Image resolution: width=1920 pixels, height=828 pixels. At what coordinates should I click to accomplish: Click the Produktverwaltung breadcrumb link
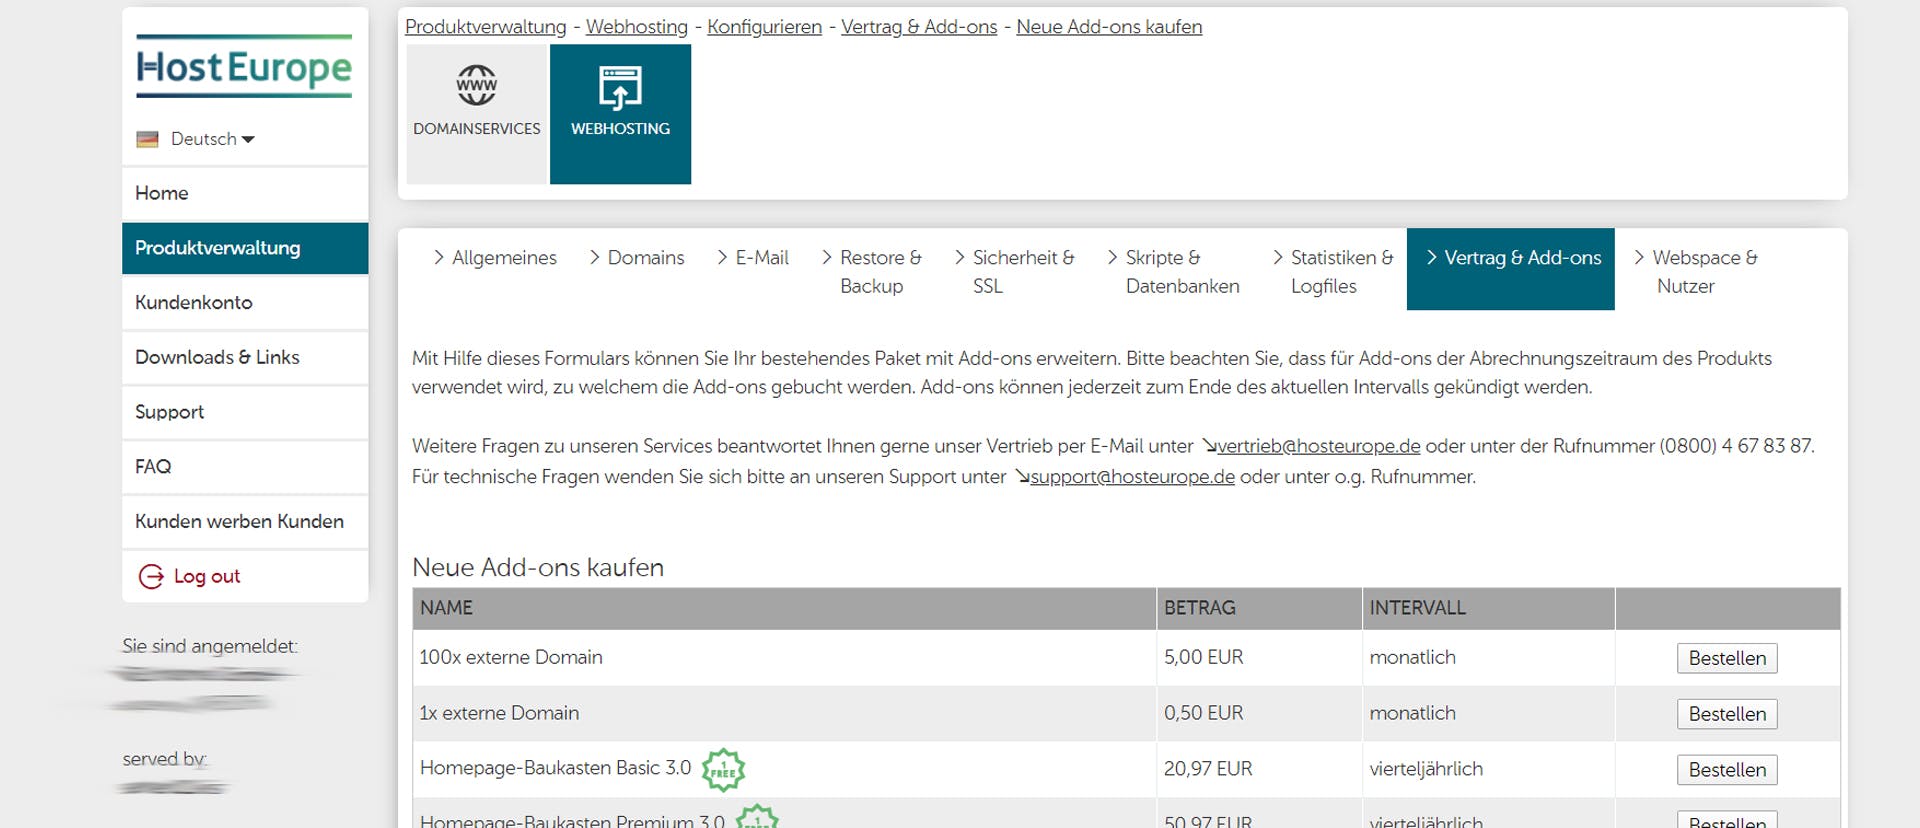(x=485, y=27)
